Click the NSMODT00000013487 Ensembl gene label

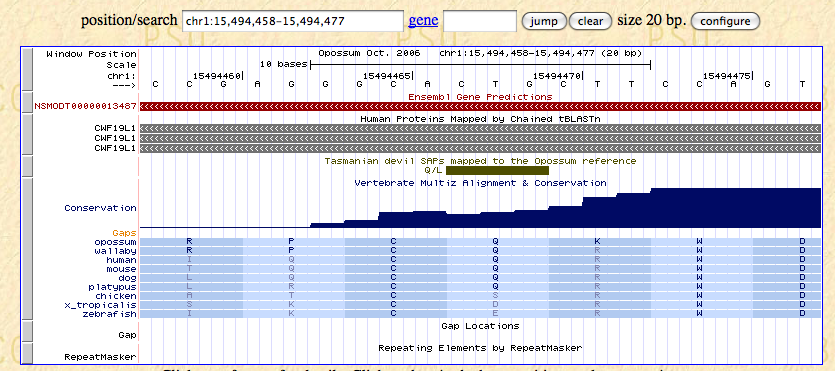[x=85, y=106]
